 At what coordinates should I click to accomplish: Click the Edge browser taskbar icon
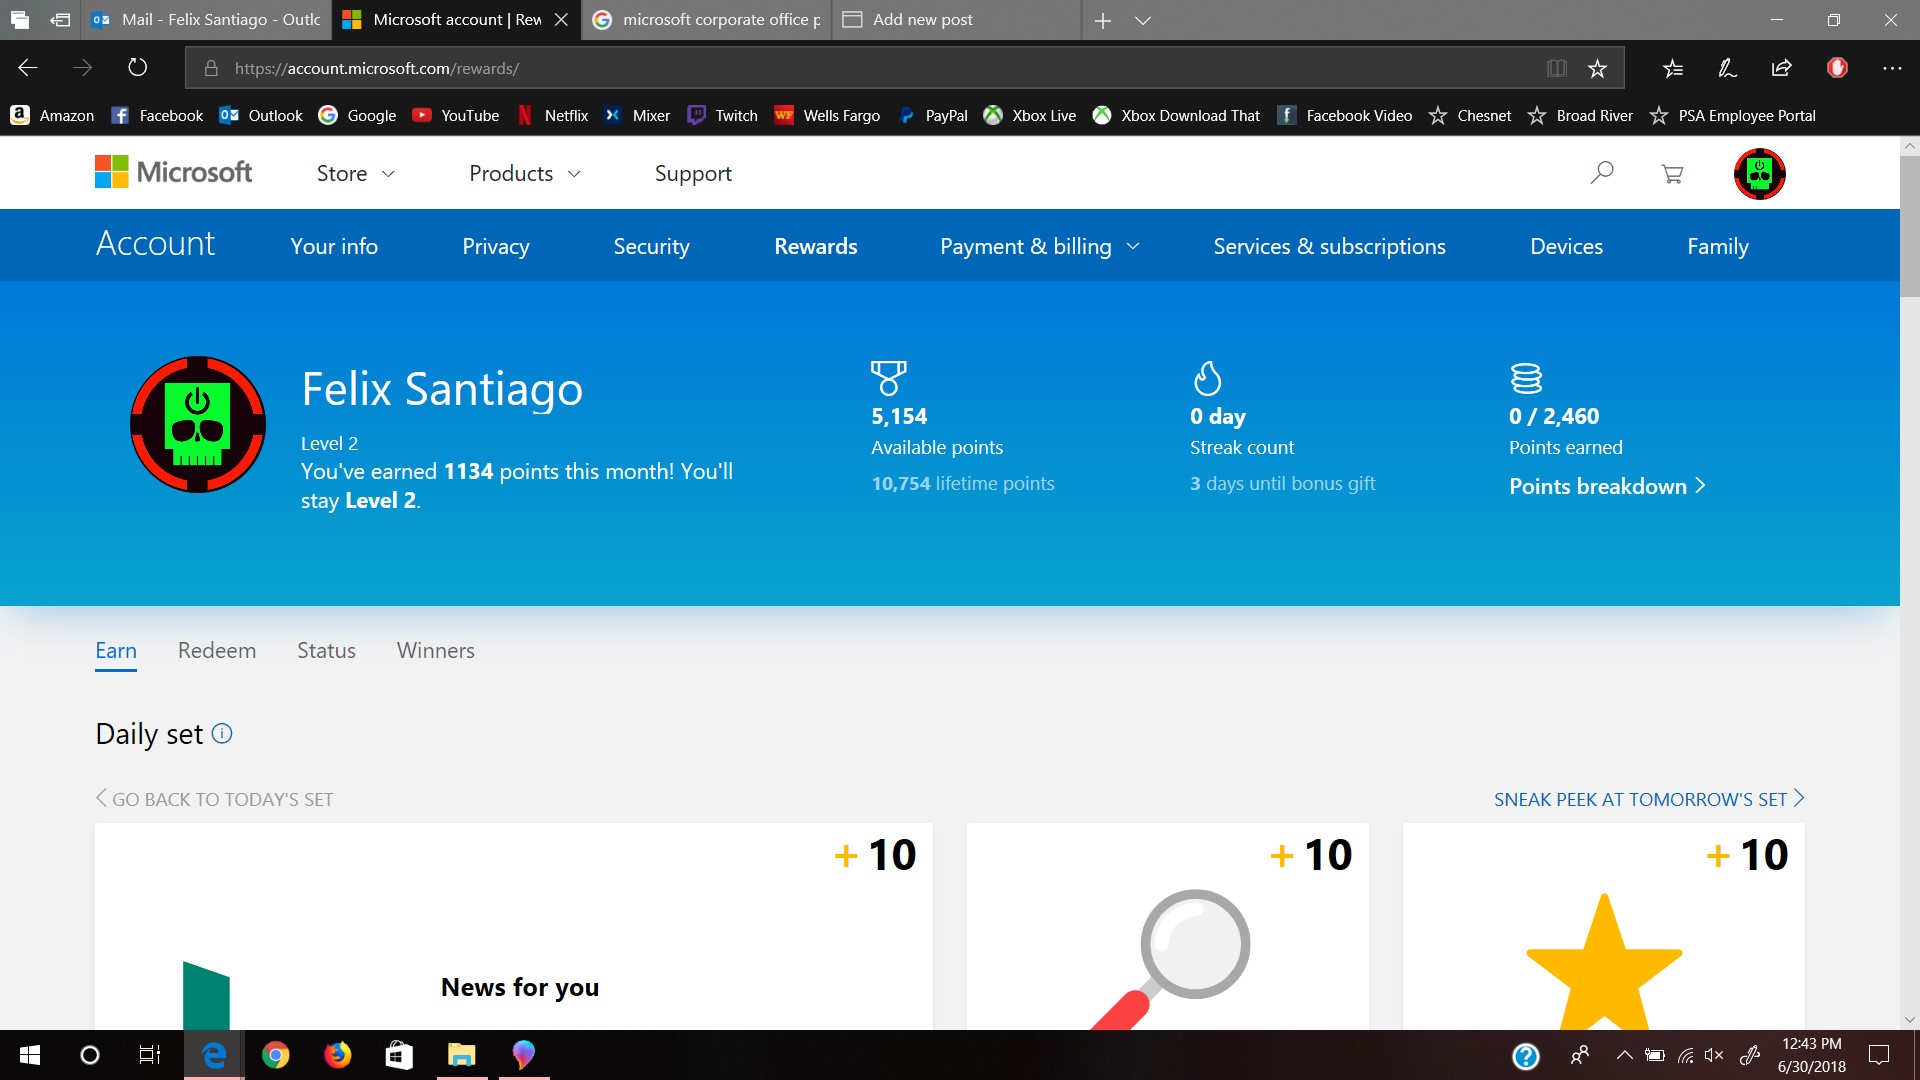[x=214, y=1054]
